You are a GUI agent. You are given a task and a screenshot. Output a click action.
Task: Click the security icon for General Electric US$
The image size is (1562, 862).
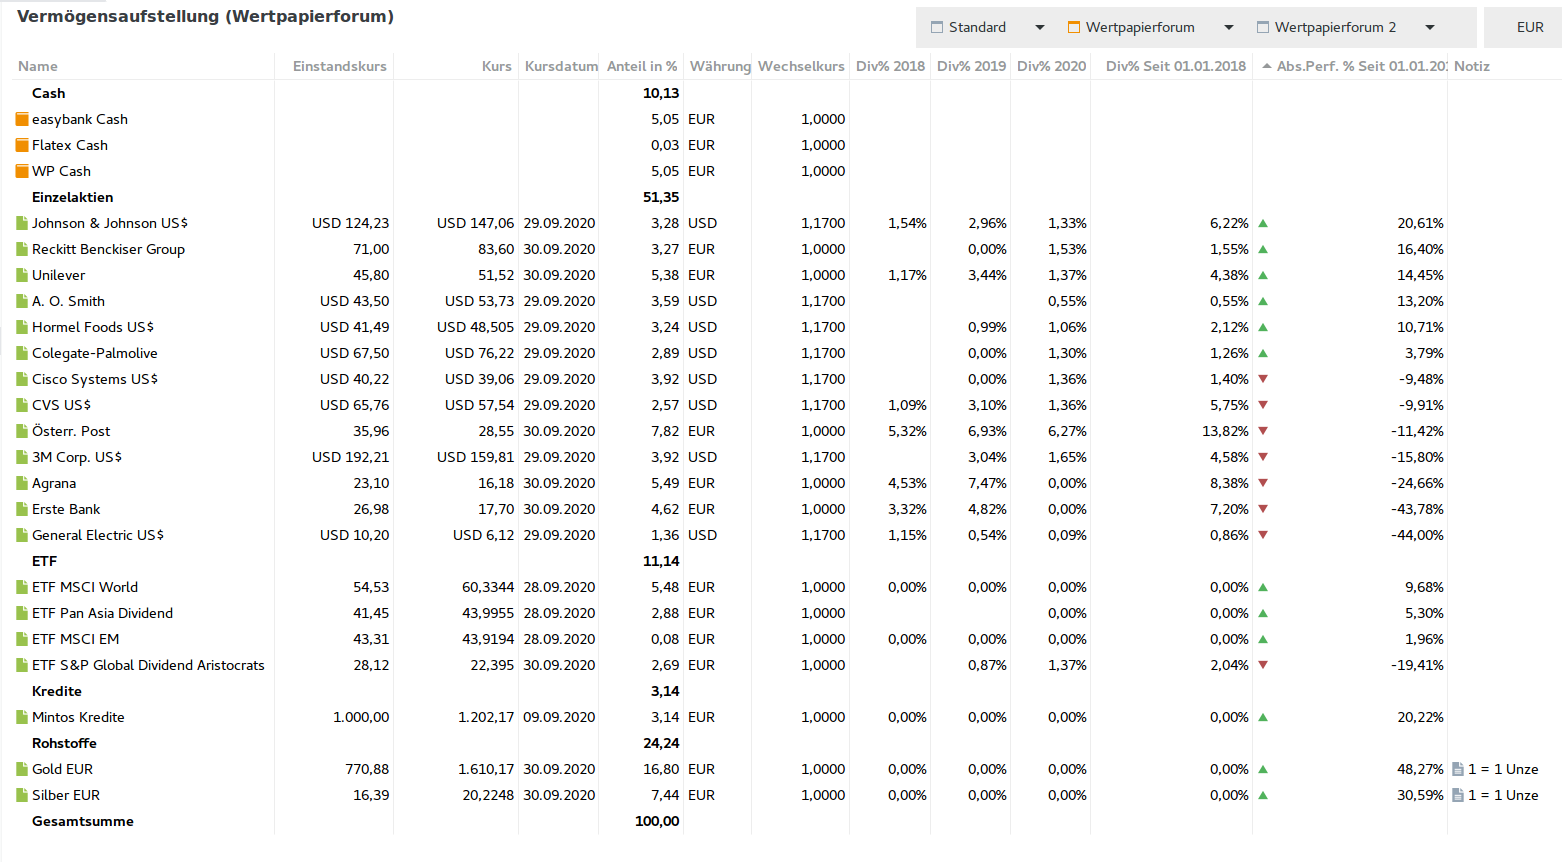pyautogui.click(x=22, y=535)
